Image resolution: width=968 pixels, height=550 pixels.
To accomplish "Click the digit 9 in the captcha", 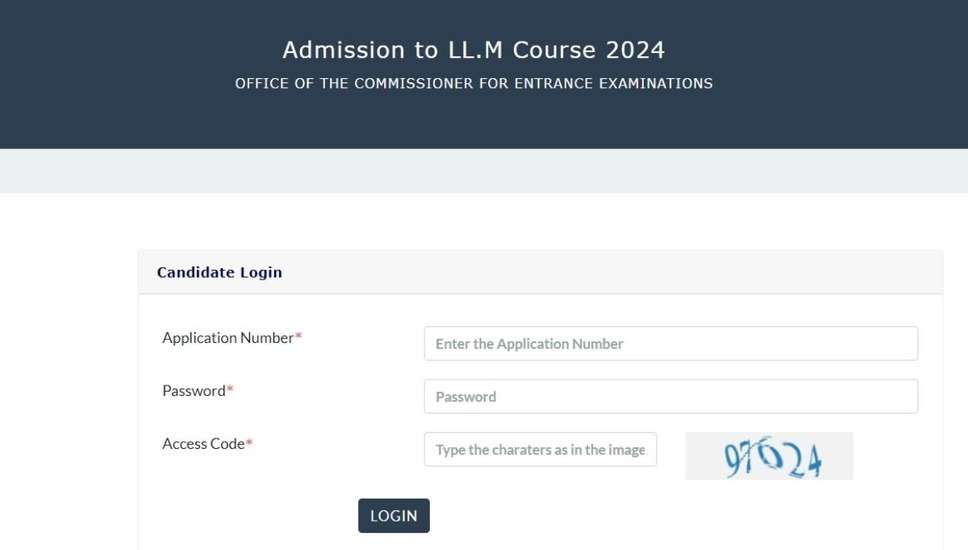I will [733, 459].
